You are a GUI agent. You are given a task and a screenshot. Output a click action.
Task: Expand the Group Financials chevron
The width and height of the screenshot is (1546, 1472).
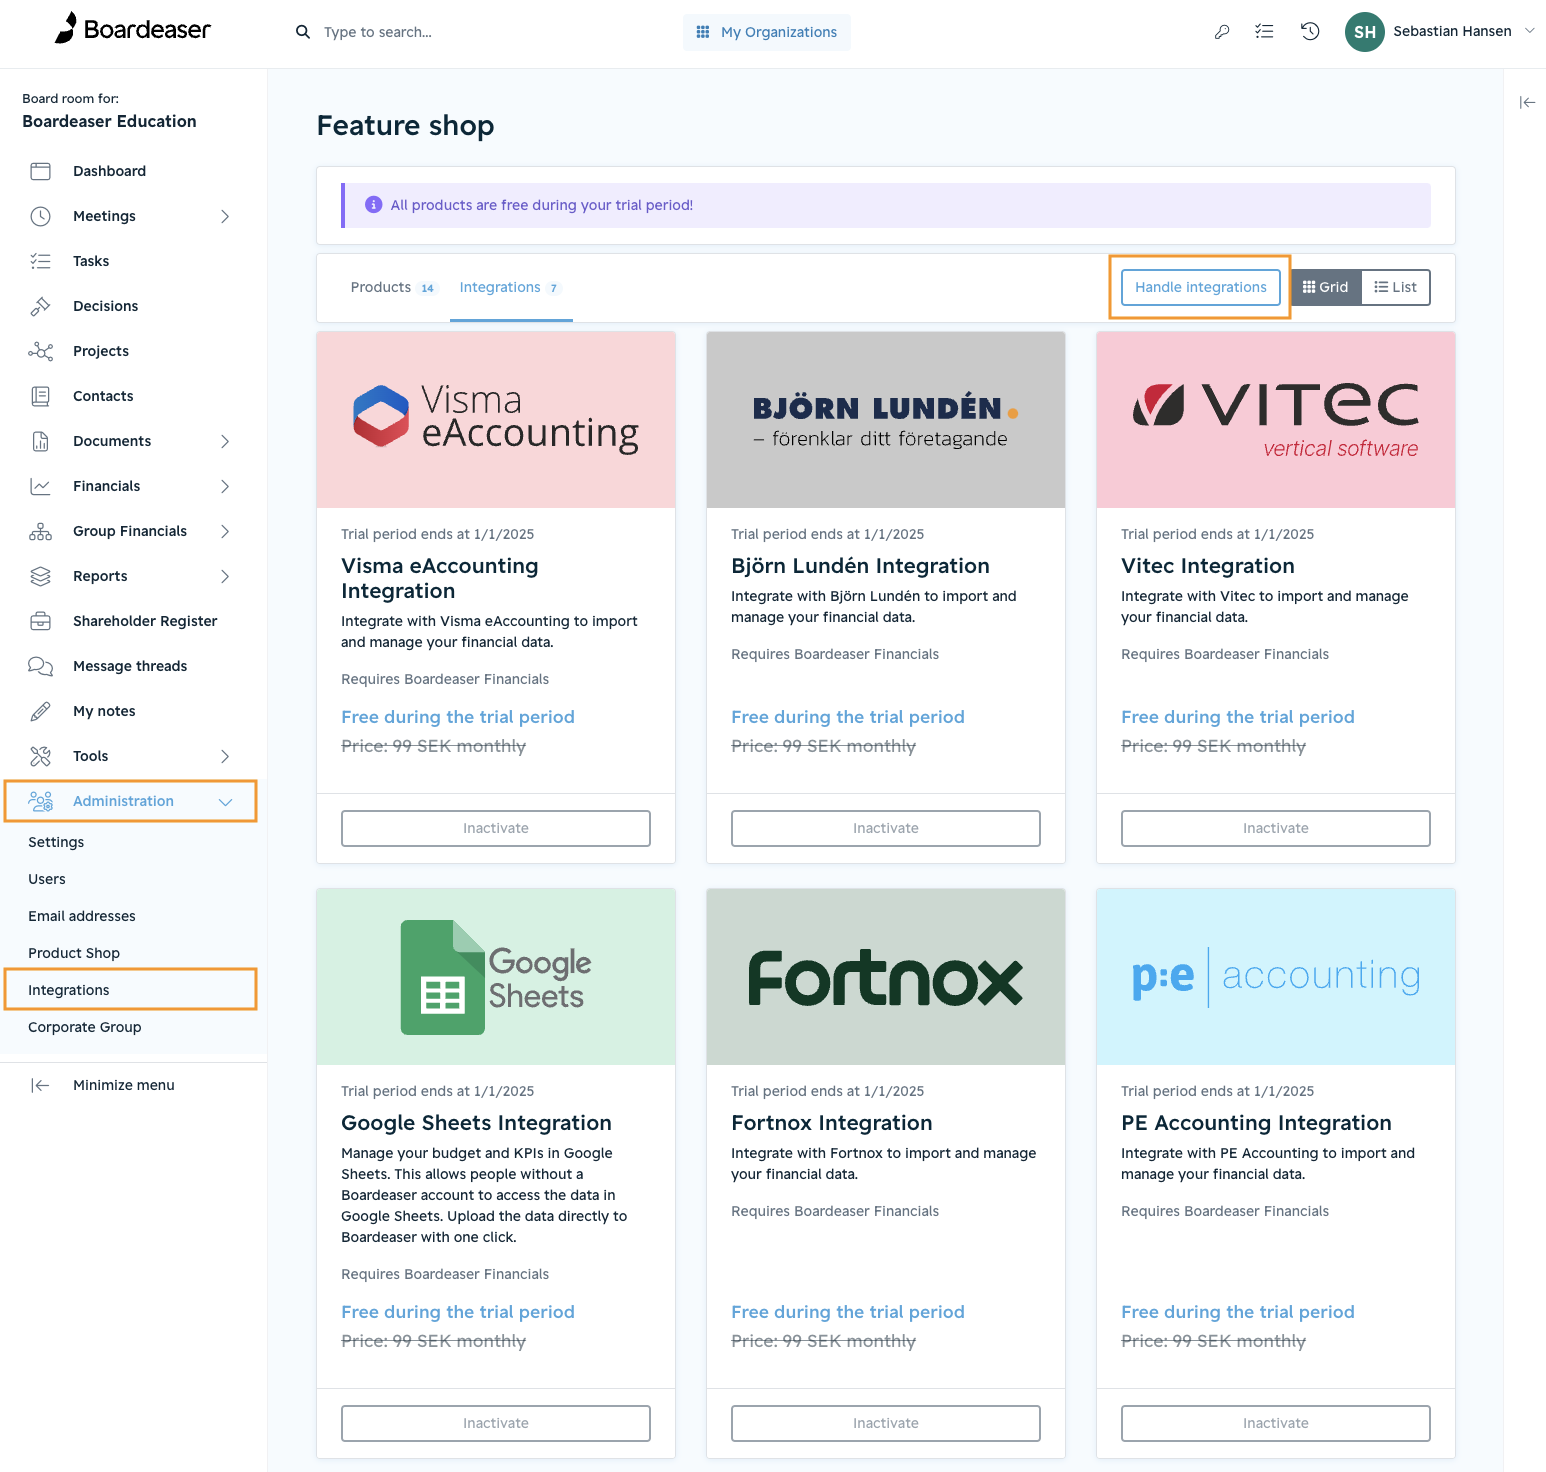coord(225,531)
